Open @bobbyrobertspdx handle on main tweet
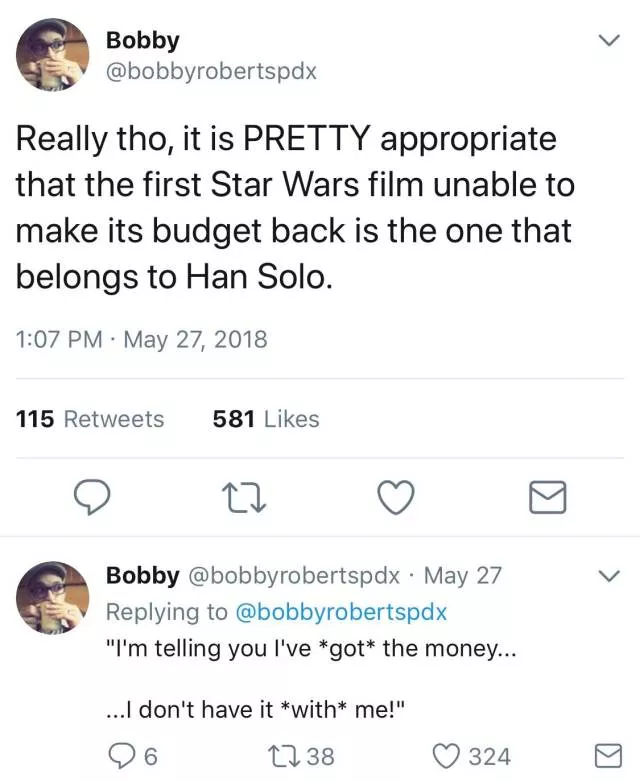 [x=210, y=72]
